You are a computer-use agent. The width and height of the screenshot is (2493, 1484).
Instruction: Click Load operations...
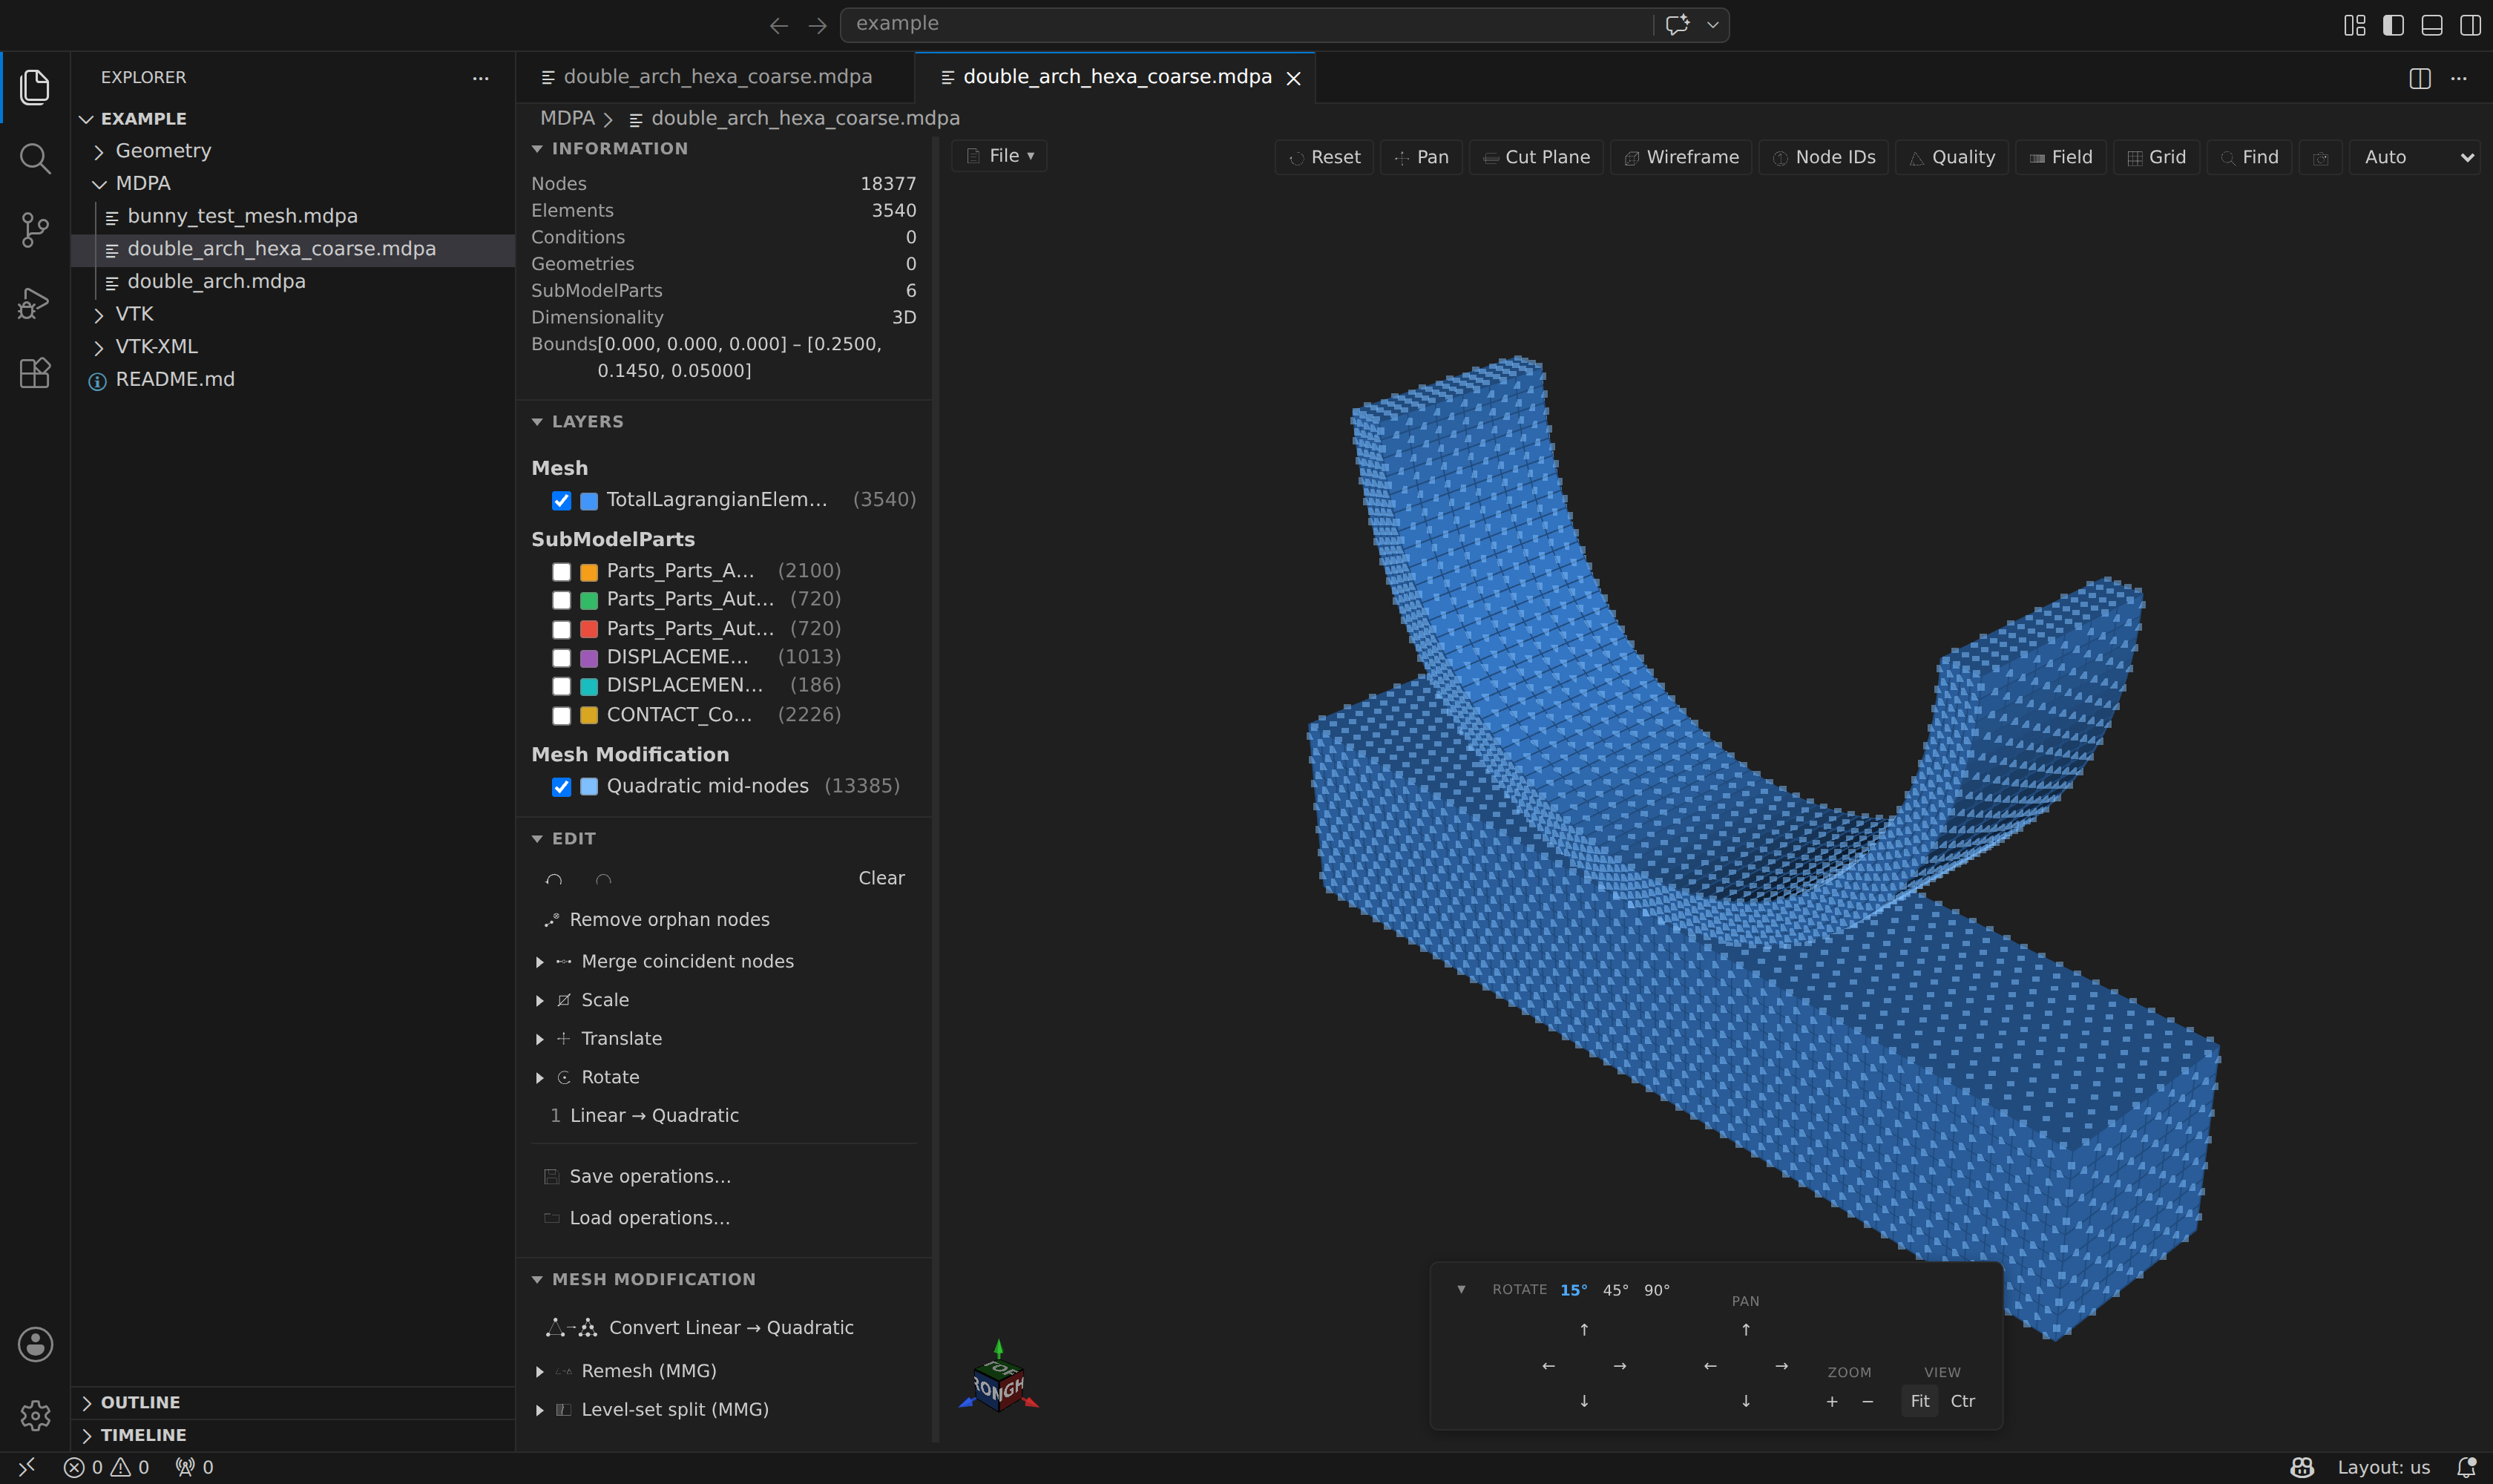tap(649, 1218)
